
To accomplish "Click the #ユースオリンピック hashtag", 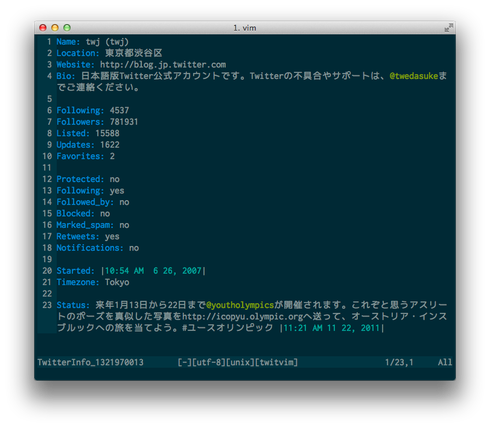I will pyautogui.click(x=228, y=328).
